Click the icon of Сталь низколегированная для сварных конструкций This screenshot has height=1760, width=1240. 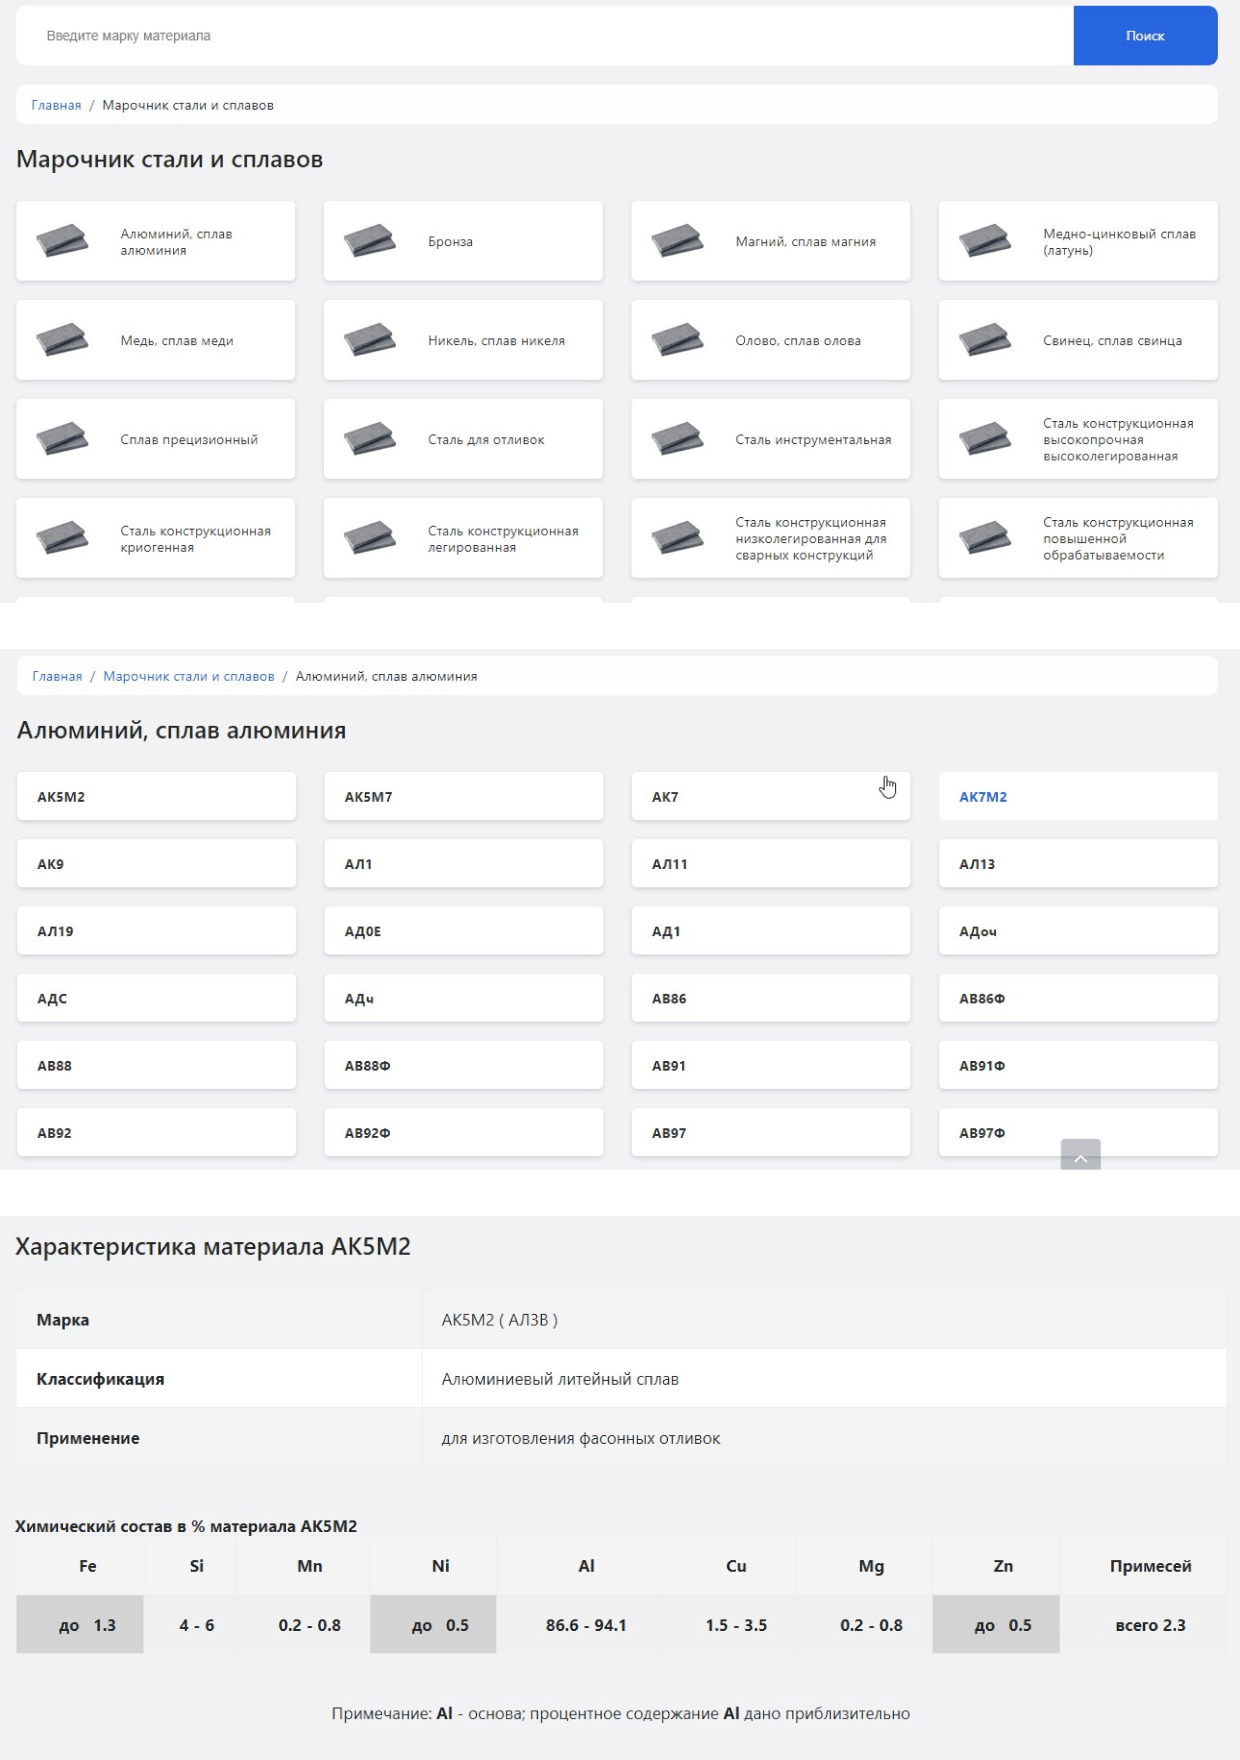[x=677, y=538]
